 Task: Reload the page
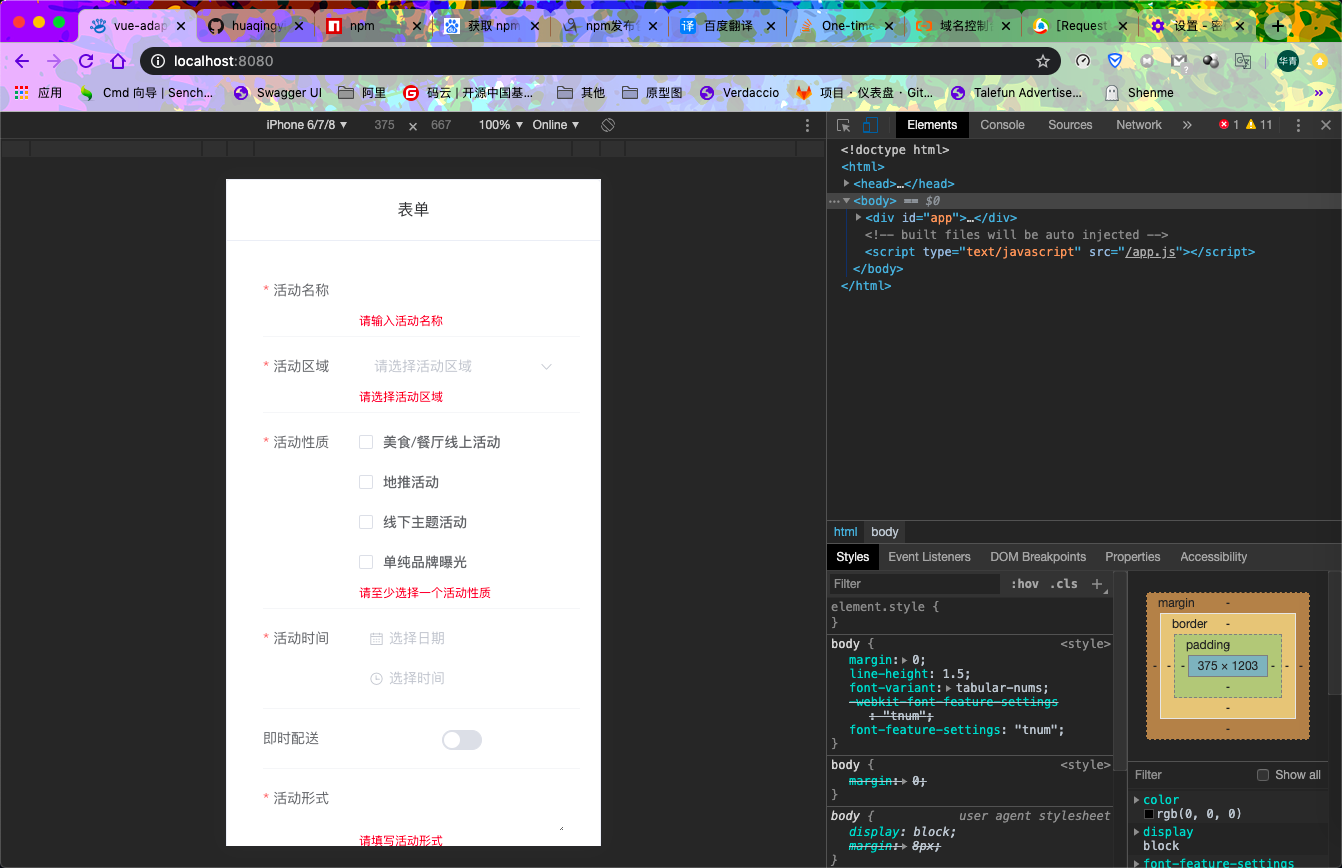[x=86, y=61]
